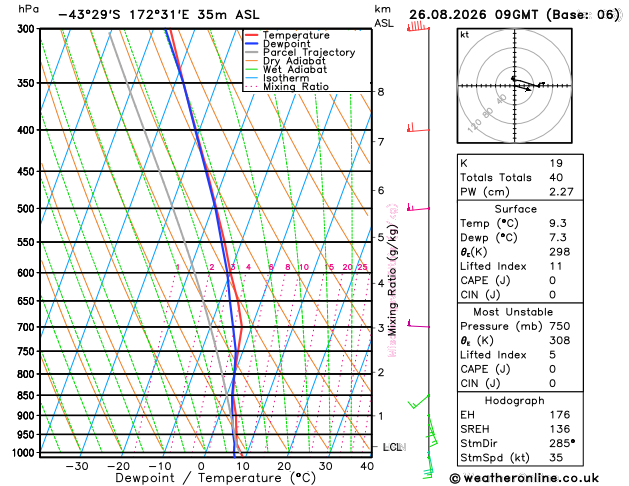Viewport: 629px width, 486px height.
Task: Click the Hodograph table heading
Action: (x=514, y=401)
